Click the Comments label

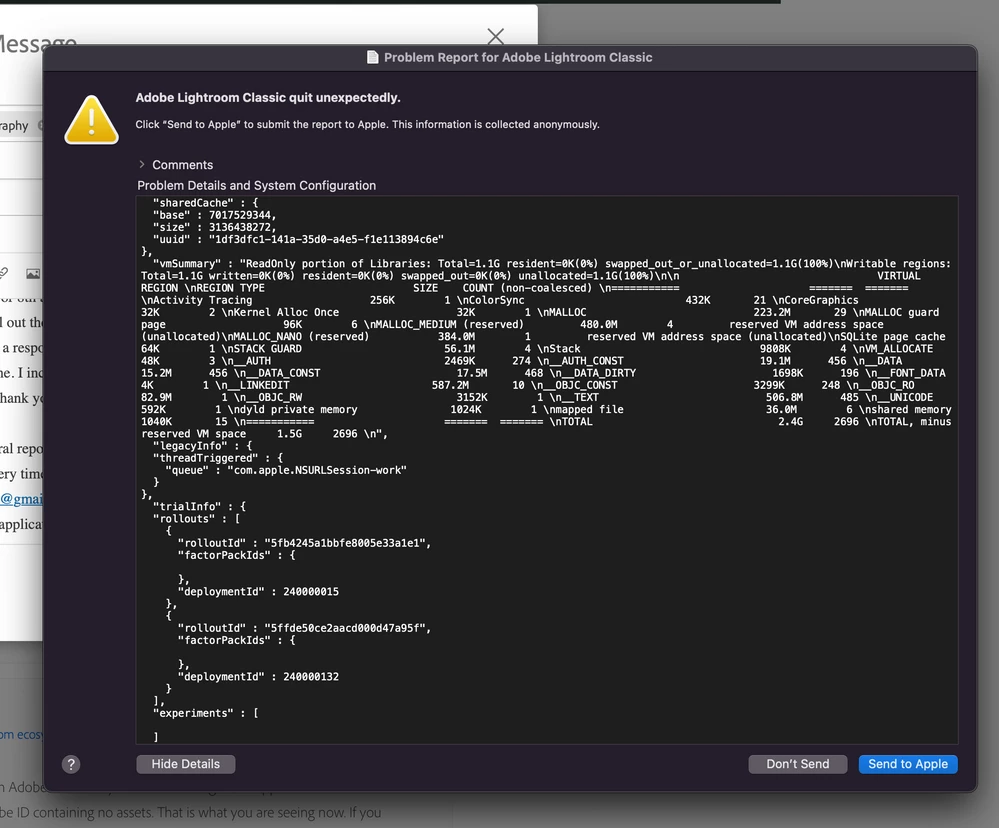click(183, 165)
